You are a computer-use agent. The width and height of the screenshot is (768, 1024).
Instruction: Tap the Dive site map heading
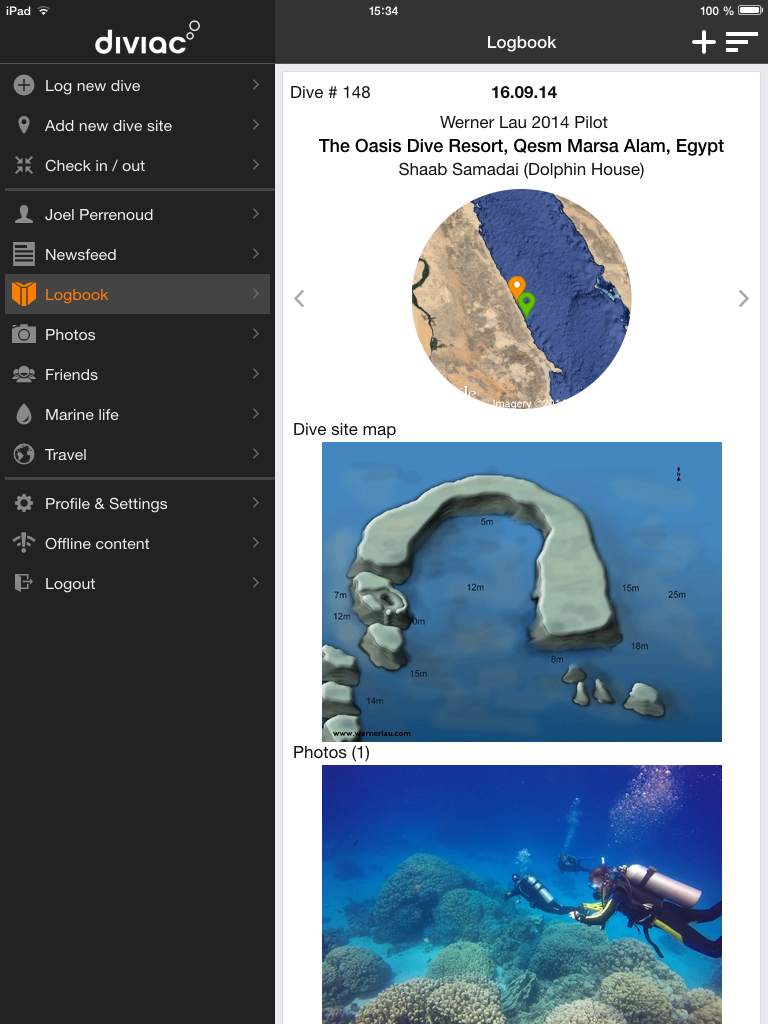coord(344,429)
